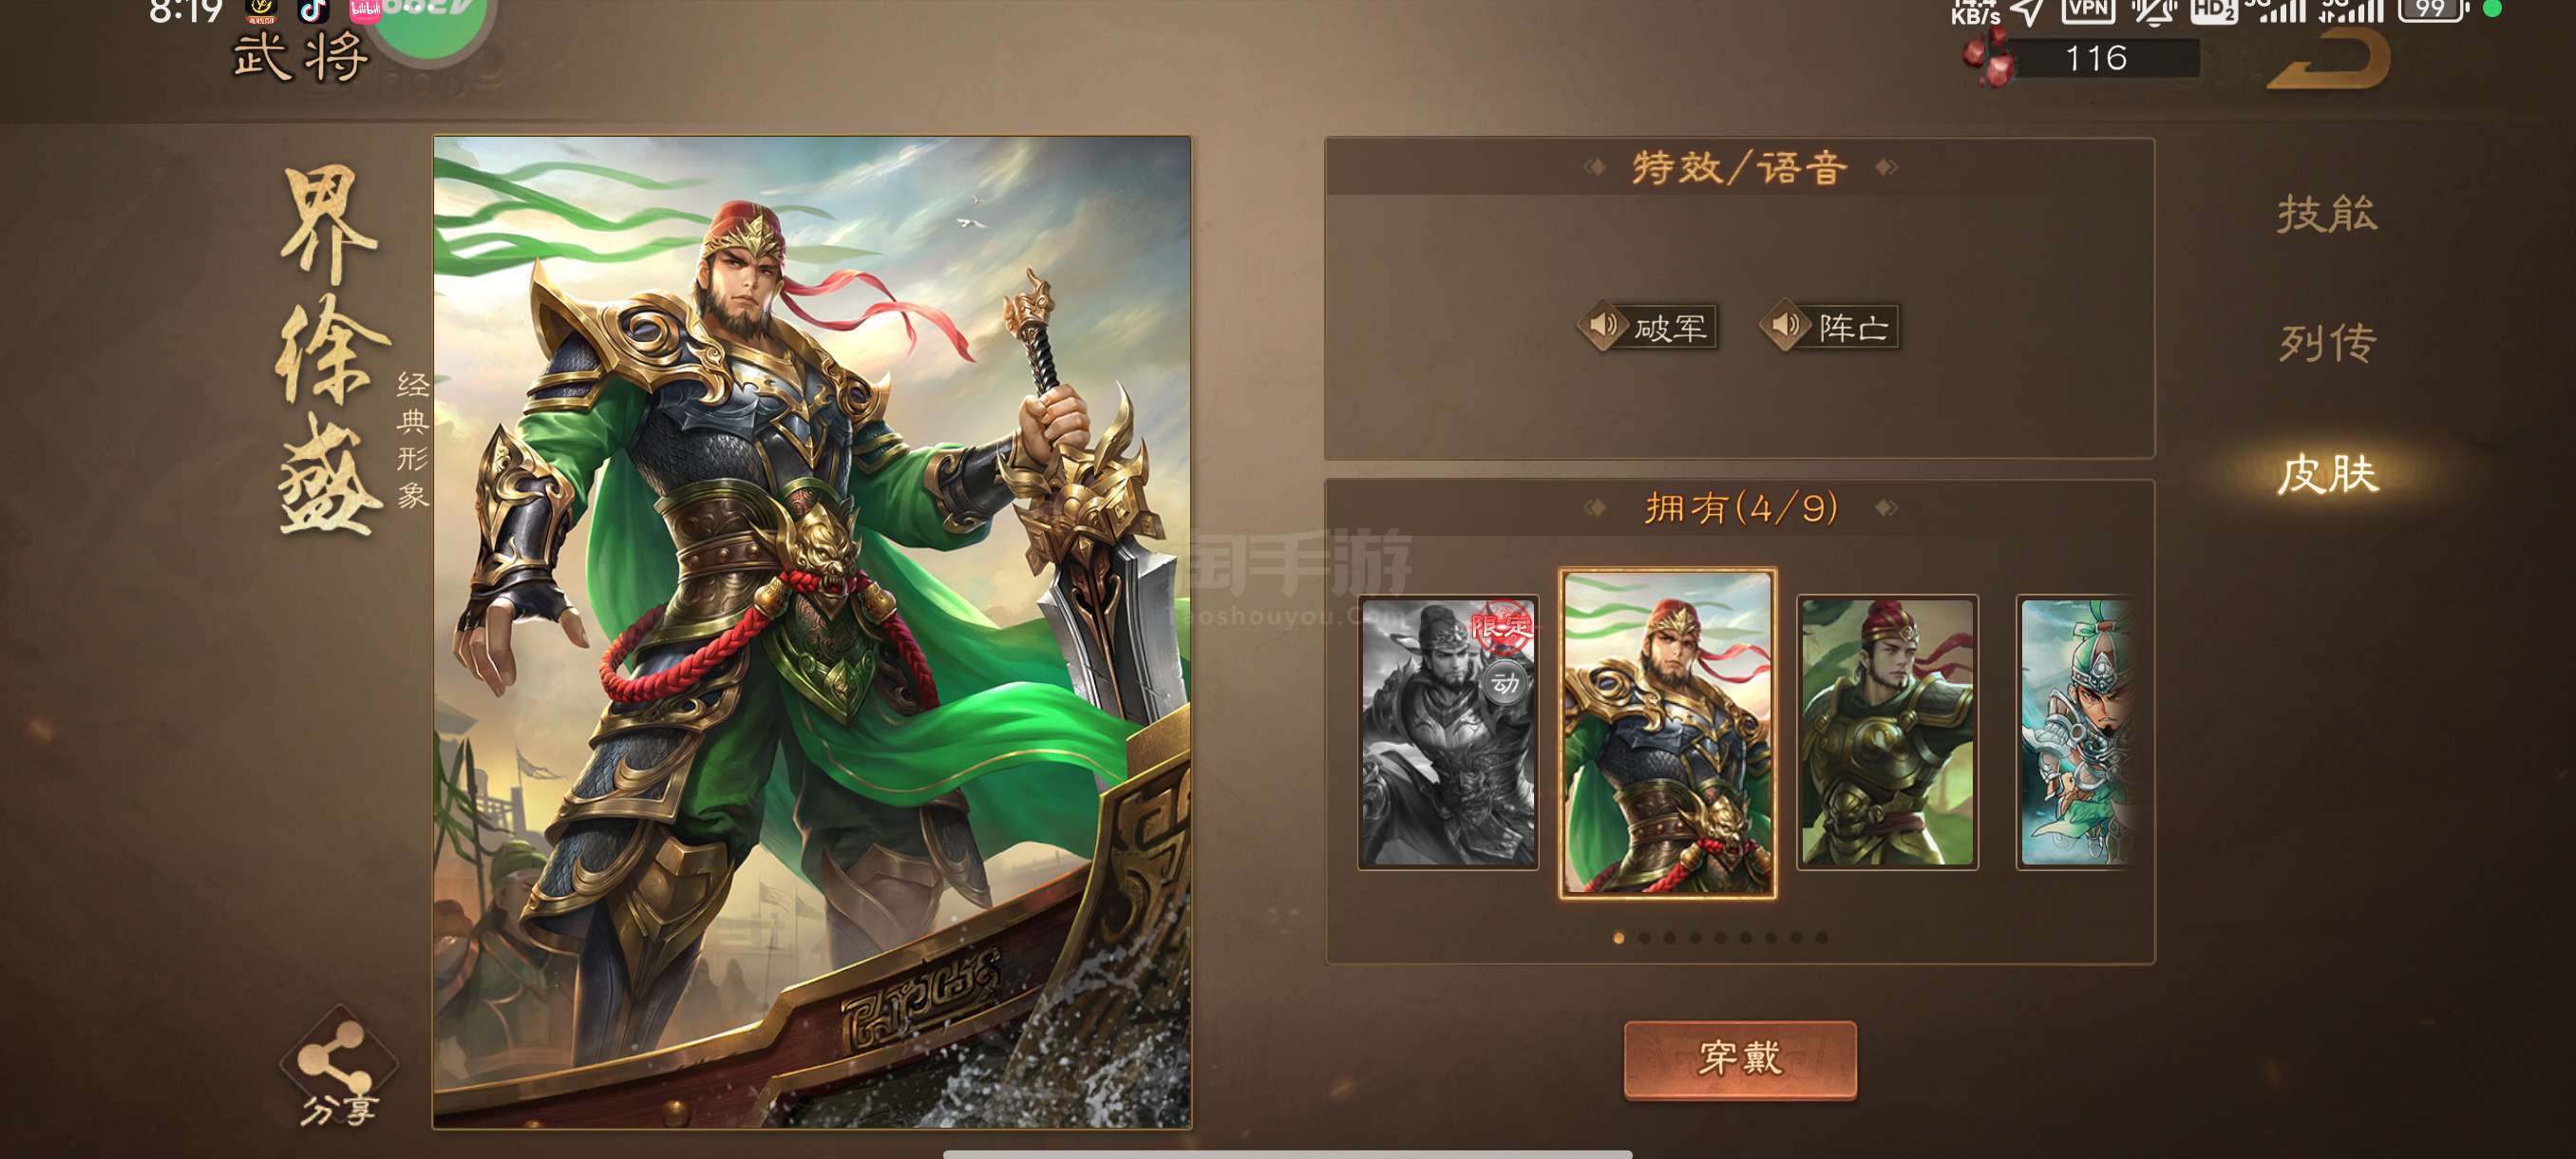Choose the third dark green skin thumbnail
The height and width of the screenshot is (1159, 2576).
1887,733
